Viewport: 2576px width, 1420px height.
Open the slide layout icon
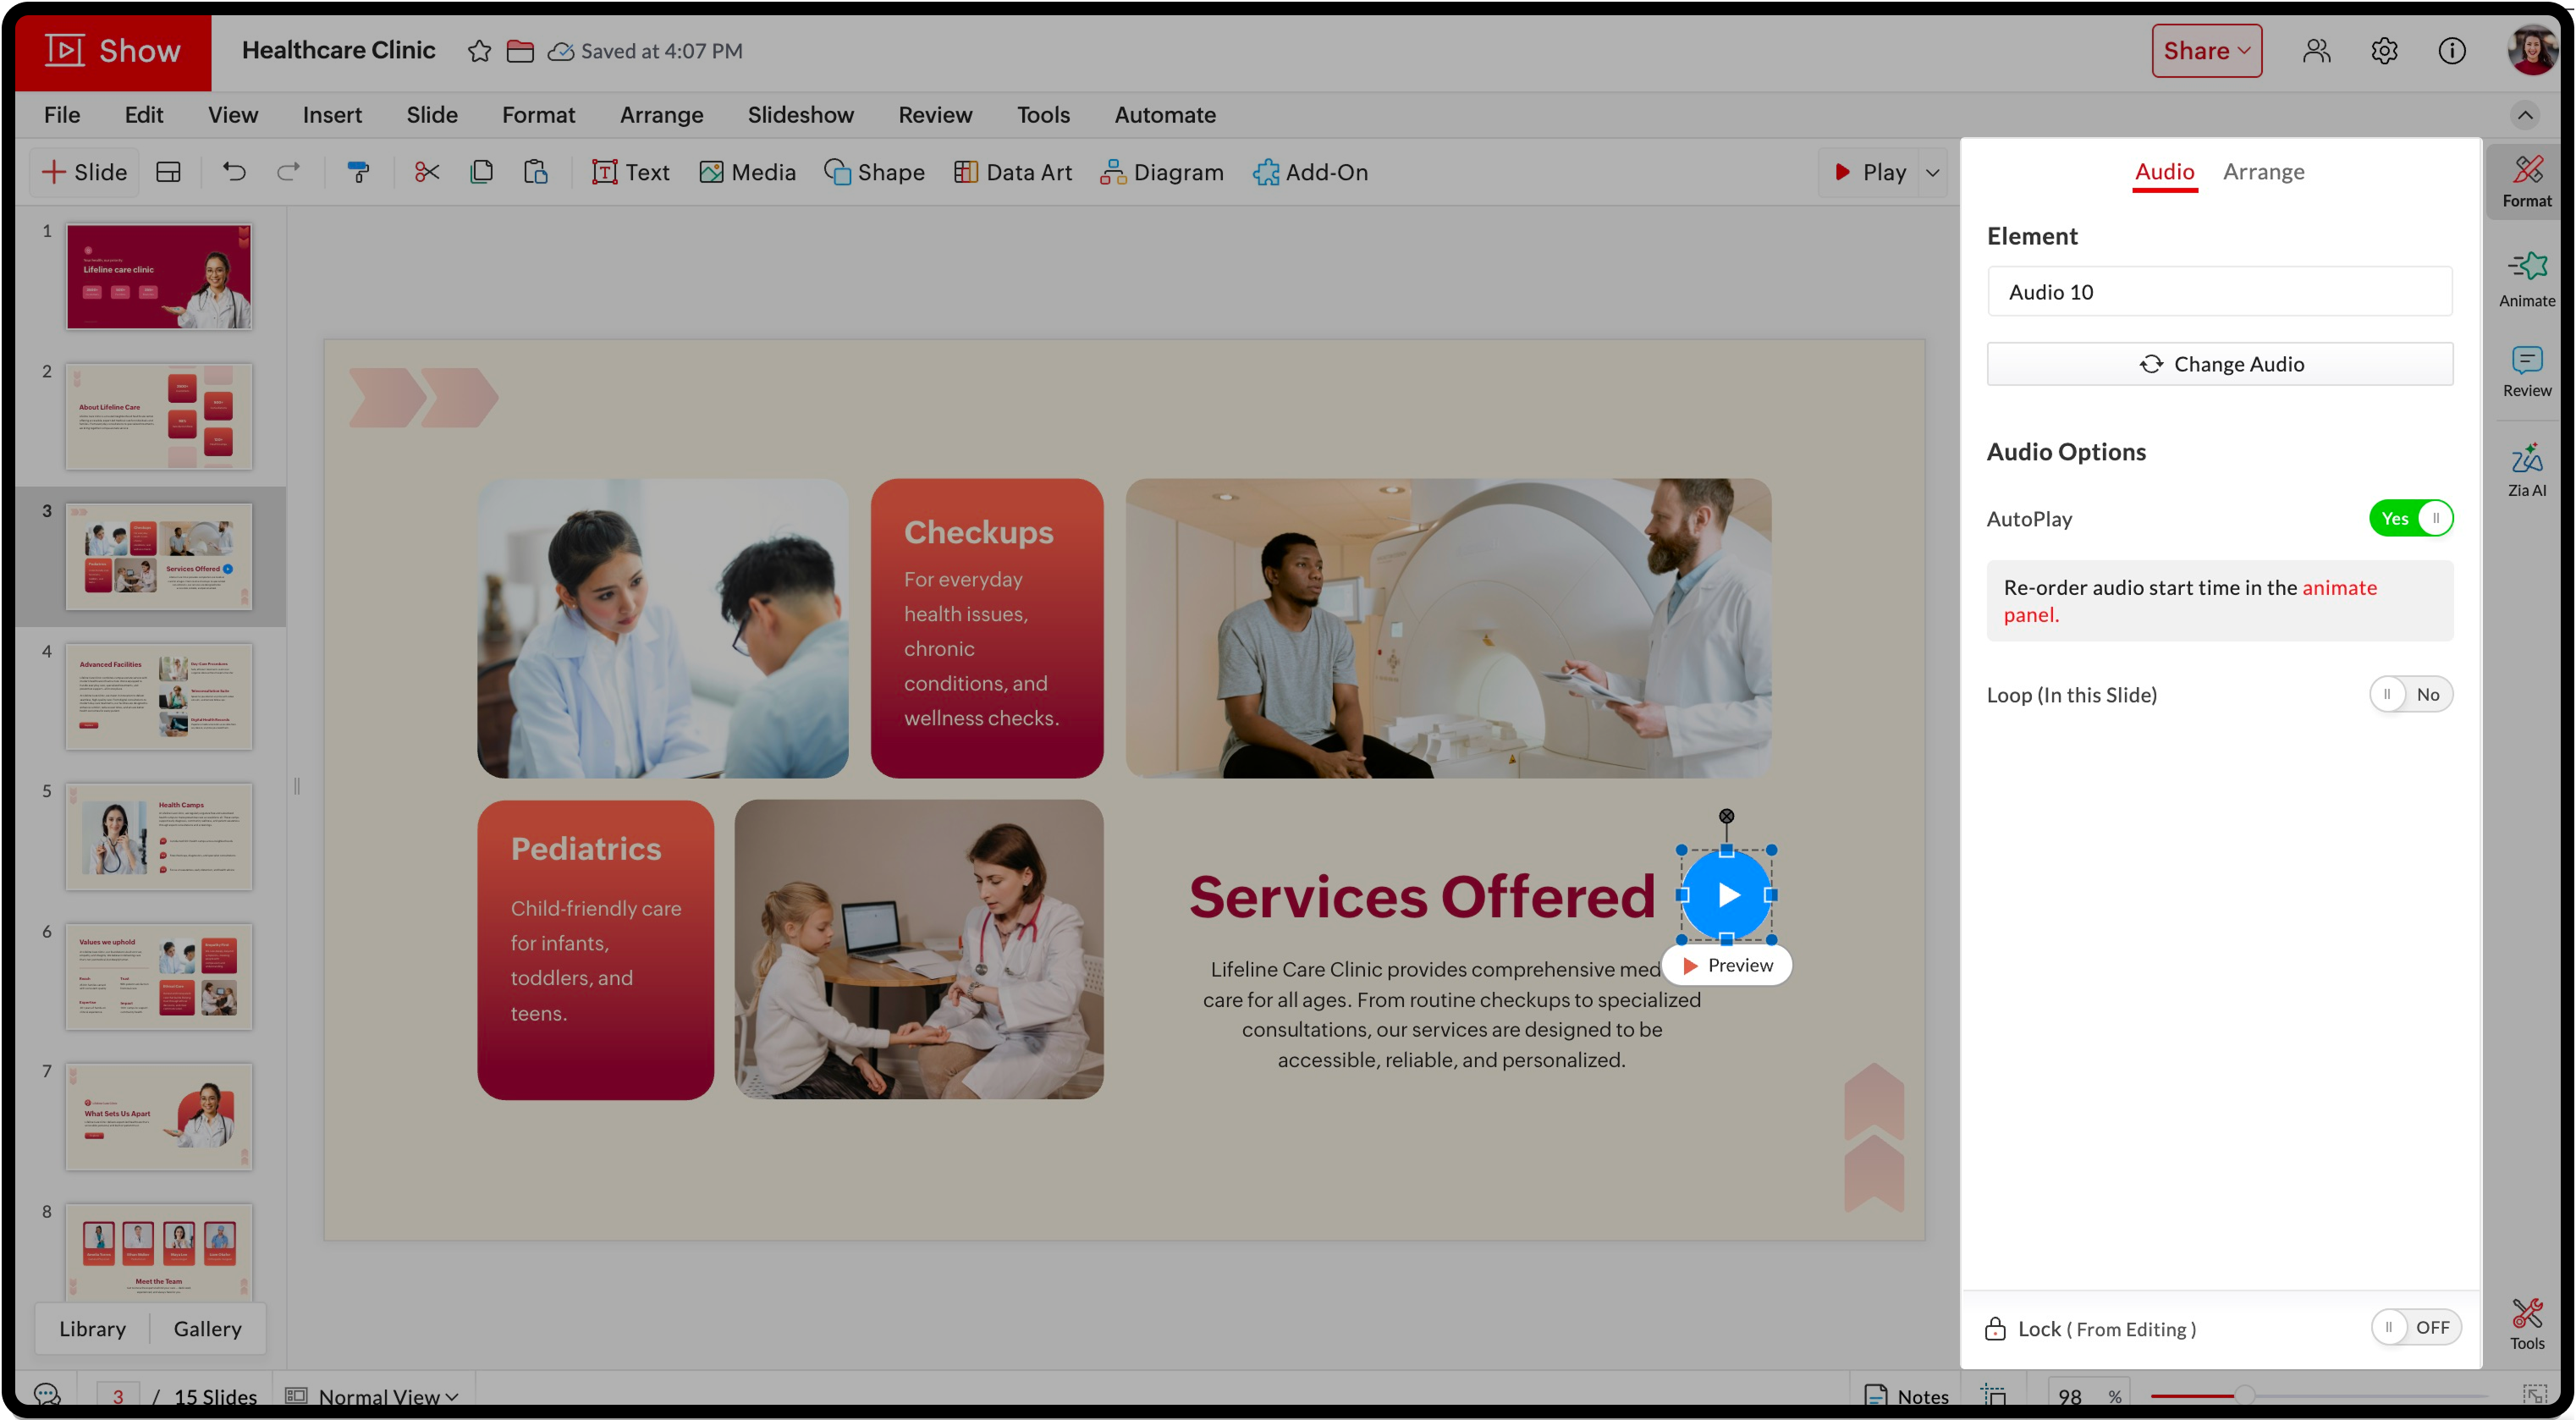tap(169, 172)
